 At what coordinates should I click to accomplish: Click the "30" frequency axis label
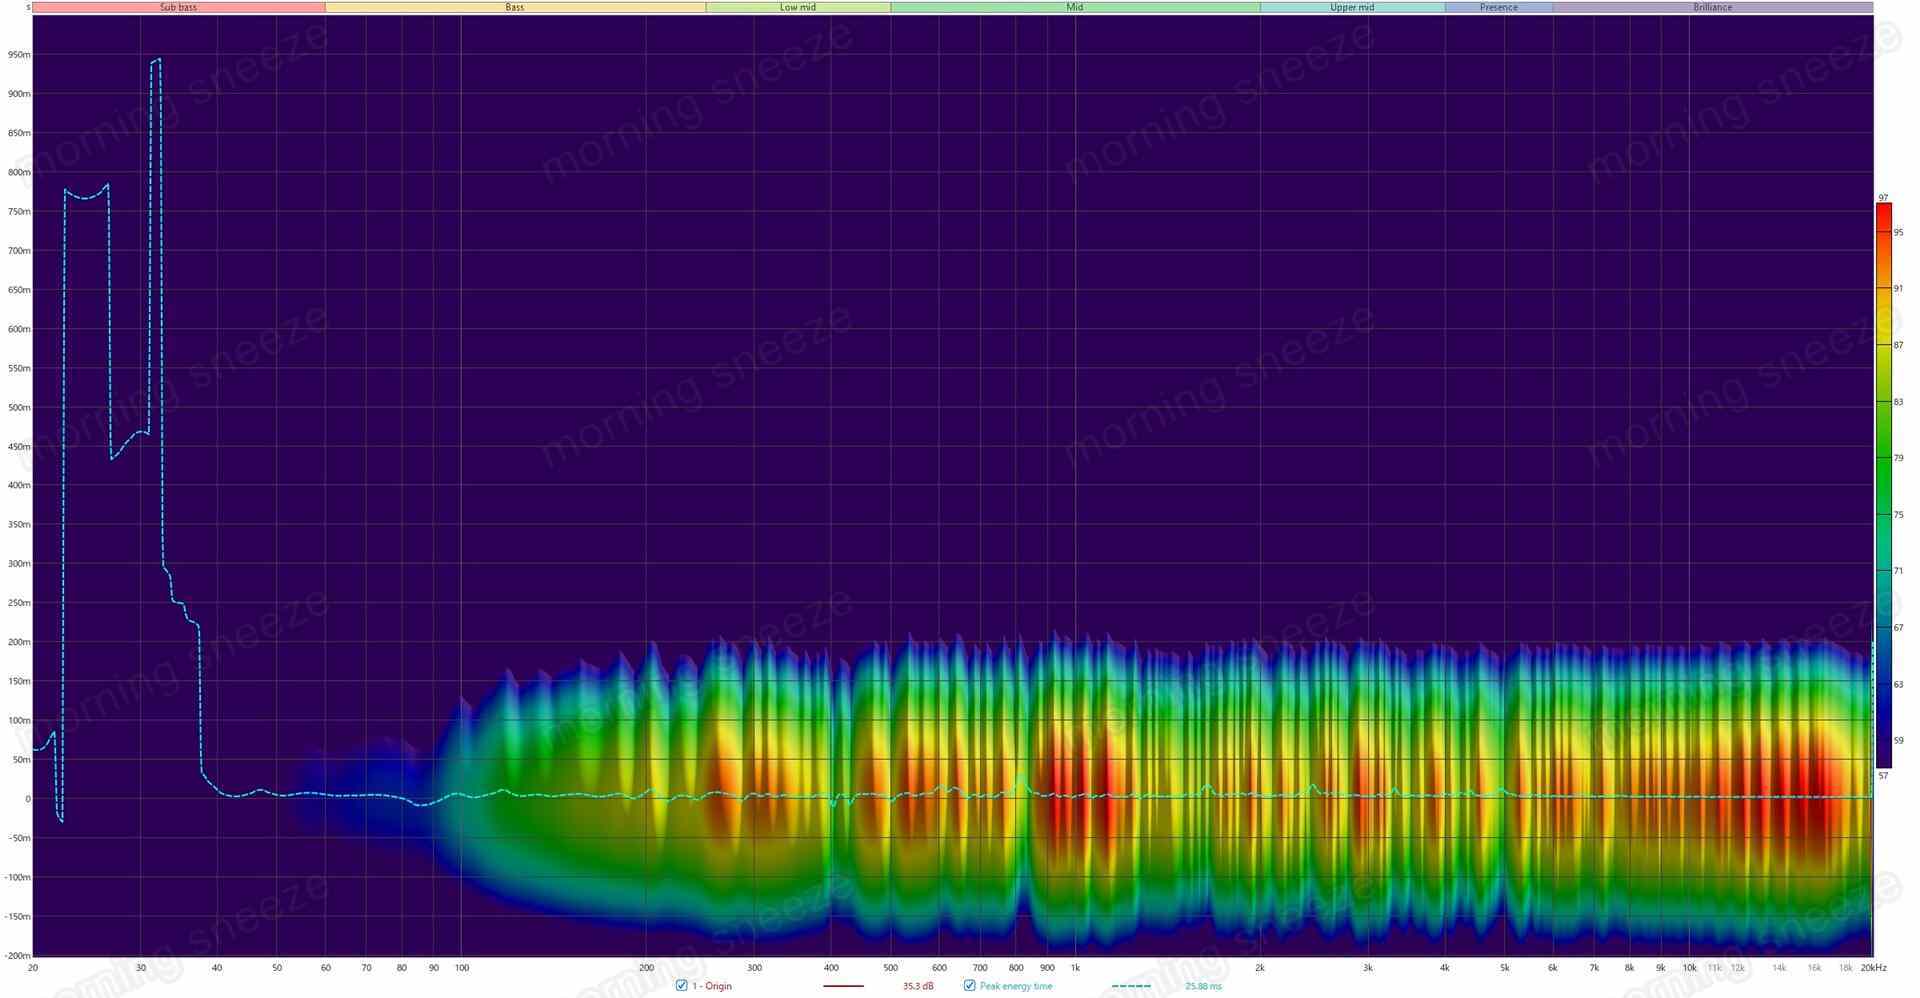pos(141,968)
